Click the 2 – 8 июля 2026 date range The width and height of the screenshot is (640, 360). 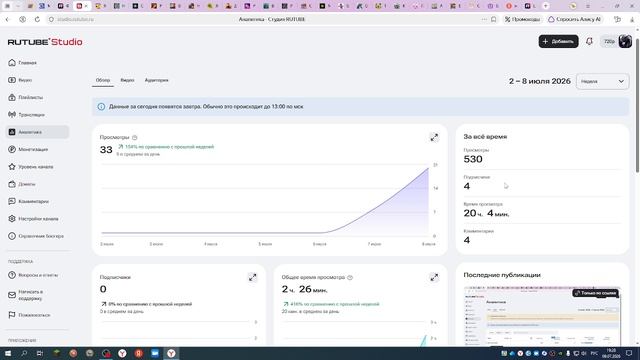tap(540, 81)
